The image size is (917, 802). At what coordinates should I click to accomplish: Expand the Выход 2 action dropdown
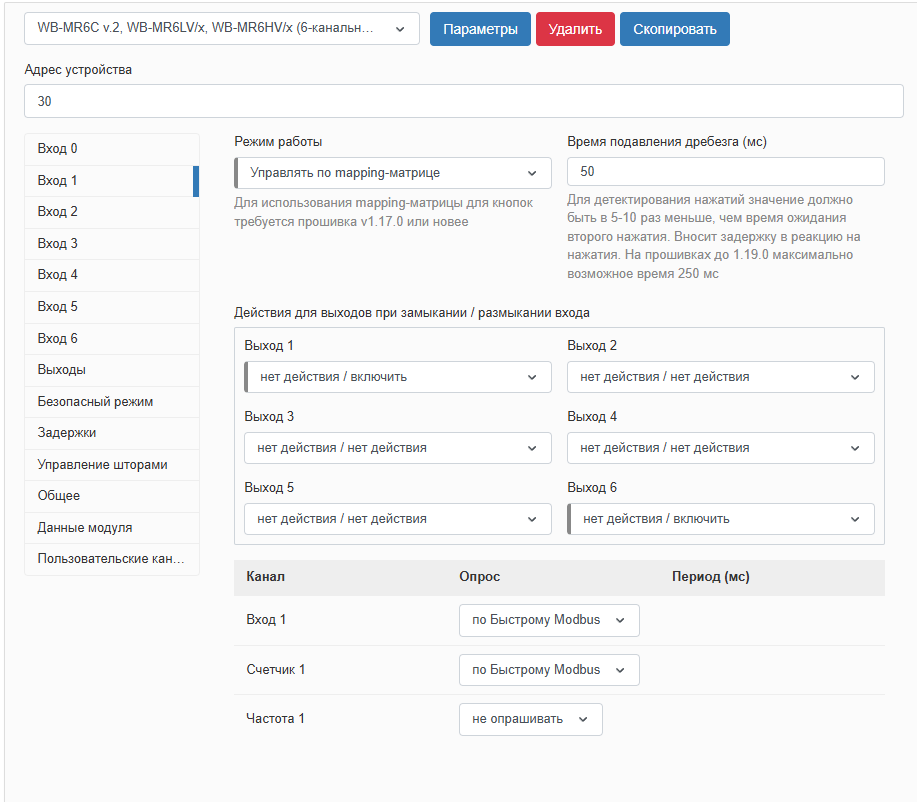coord(720,377)
